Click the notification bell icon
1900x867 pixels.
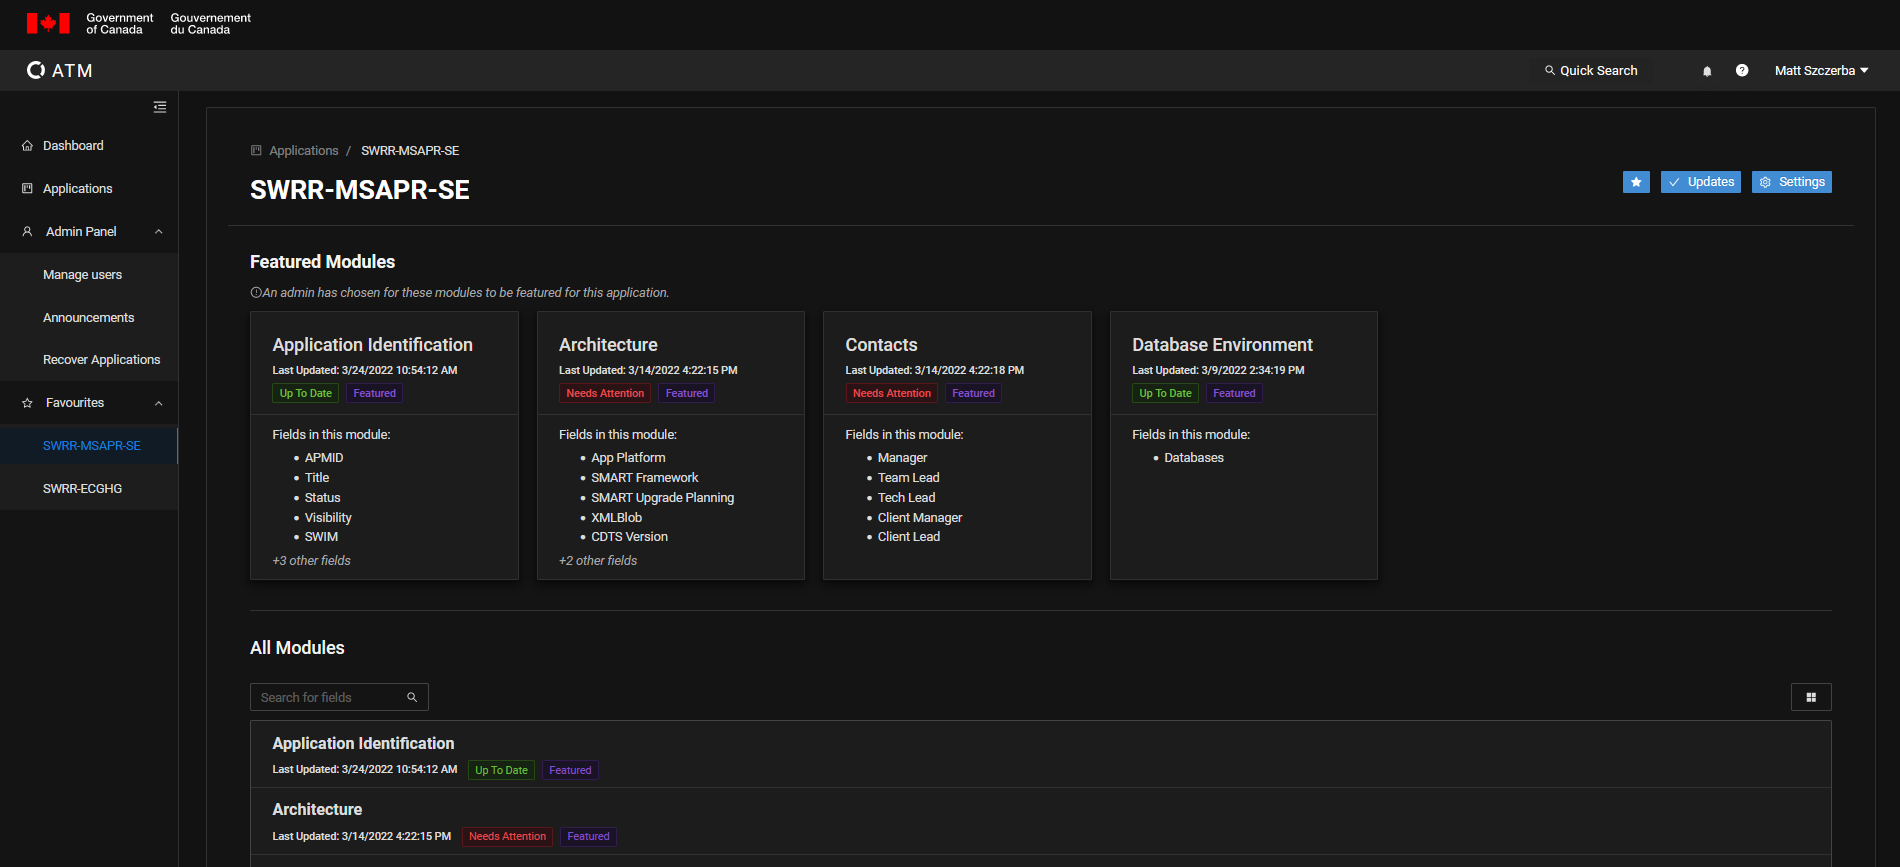[x=1707, y=71]
